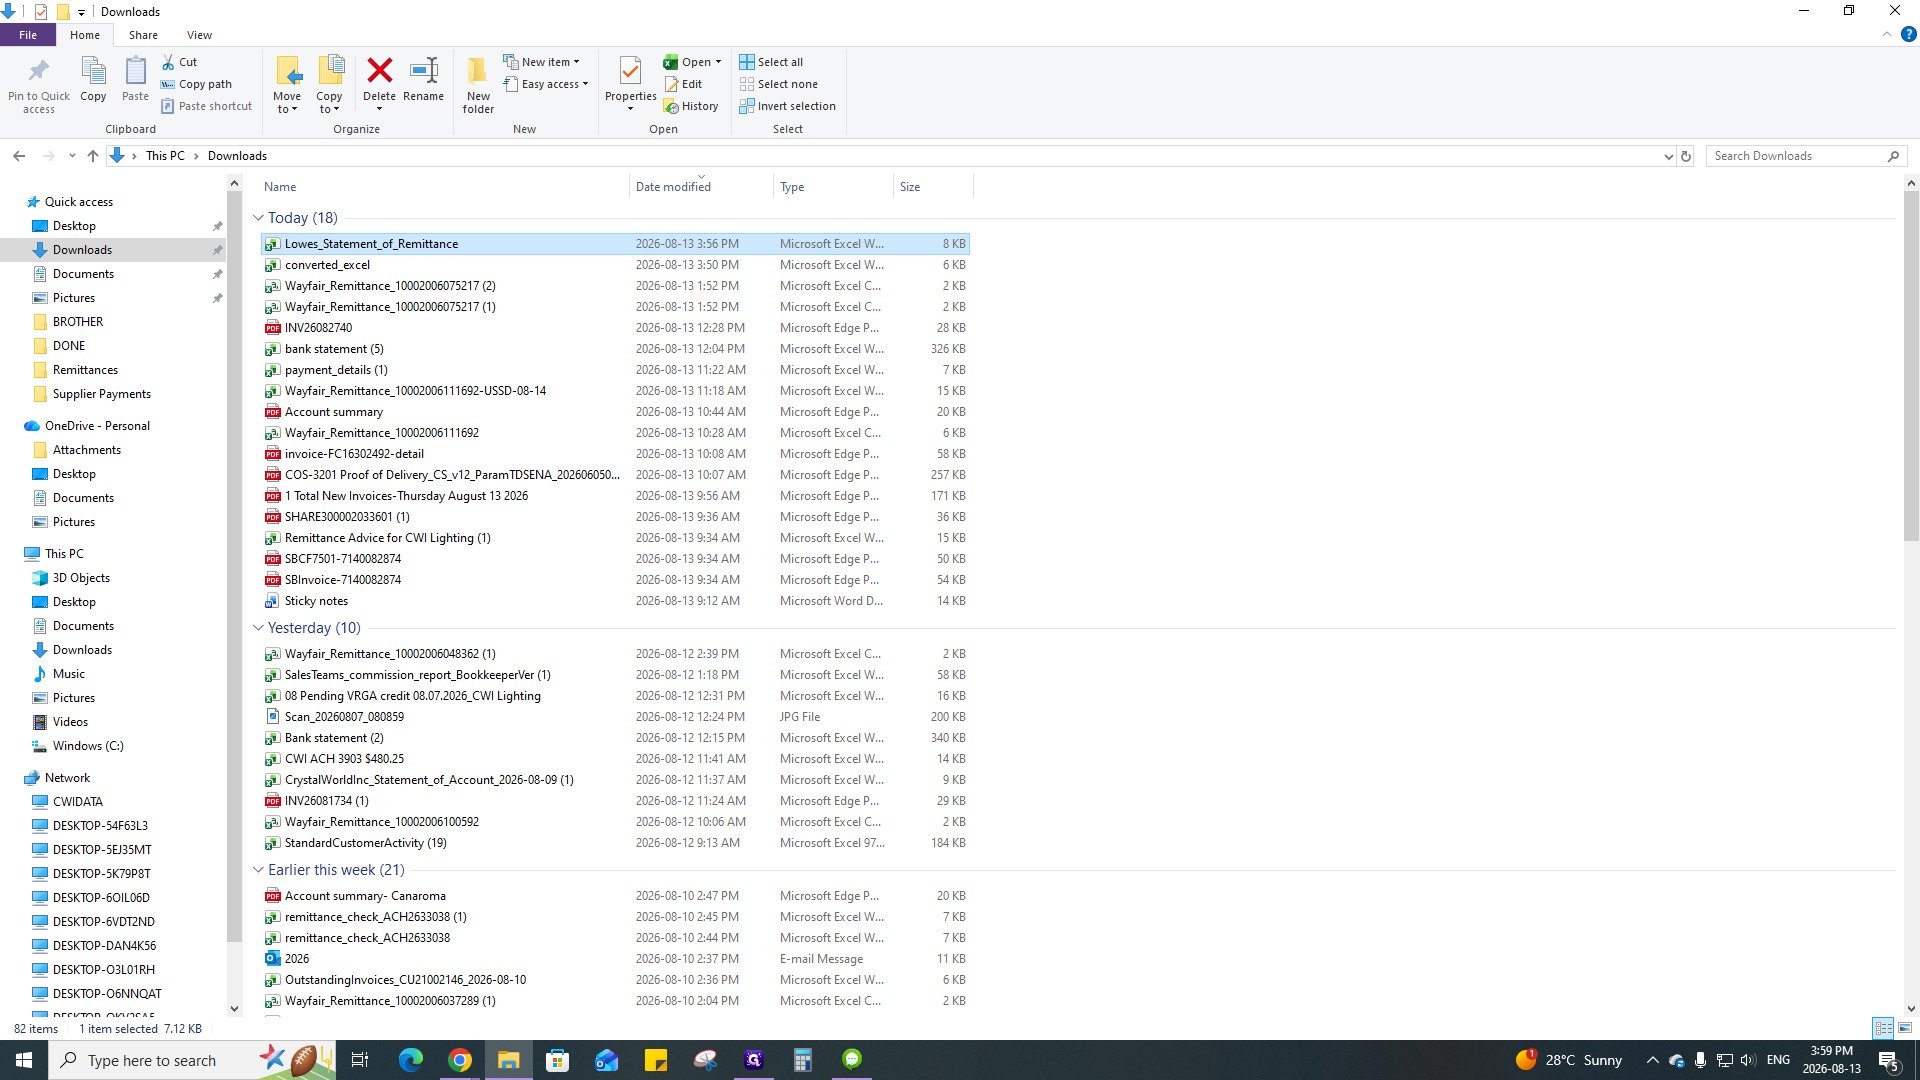Open the Copy to dropdown
This screenshot has width=1920, height=1080.
point(329,103)
